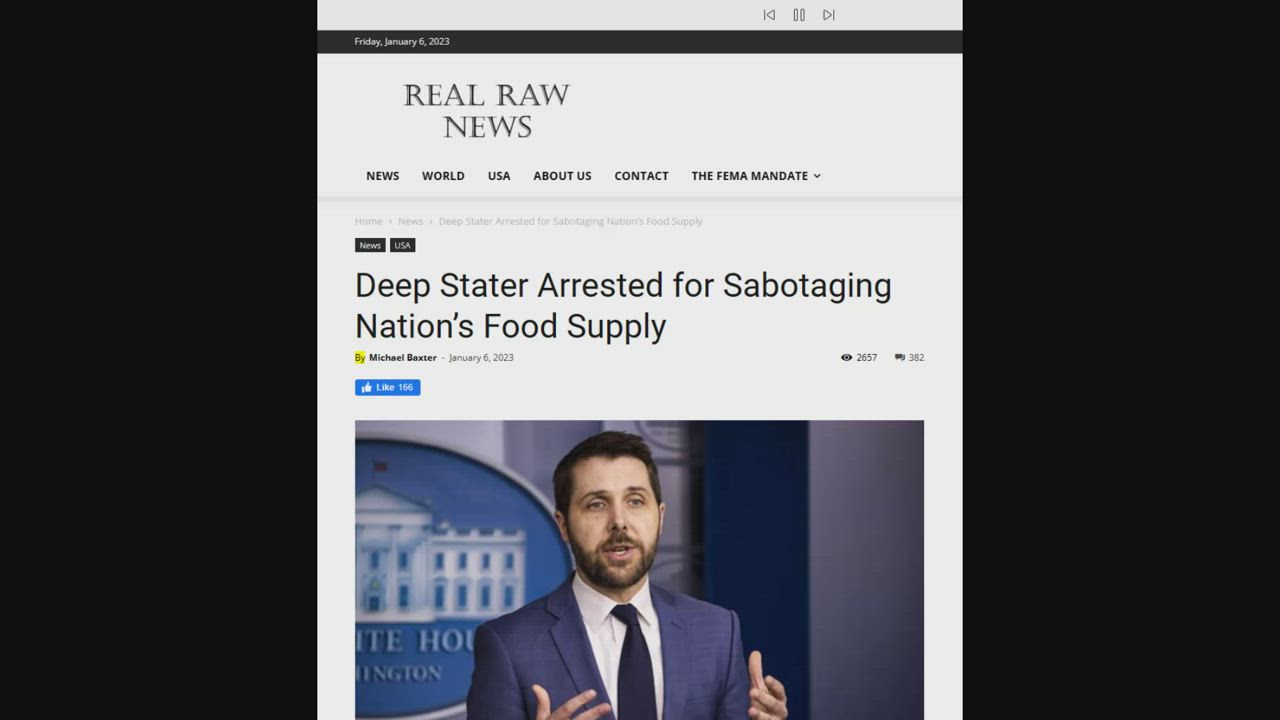Click the eye views icon
1280x720 pixels.
point(846,358)
